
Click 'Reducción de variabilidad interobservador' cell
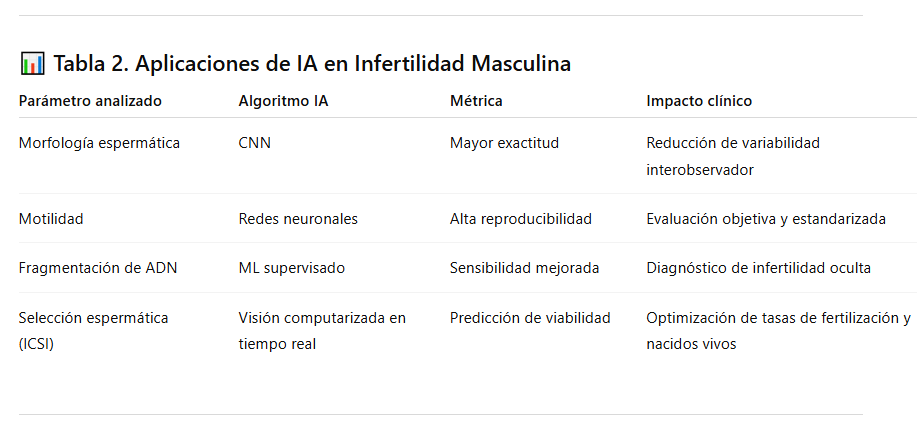click(x=733, y=156)
